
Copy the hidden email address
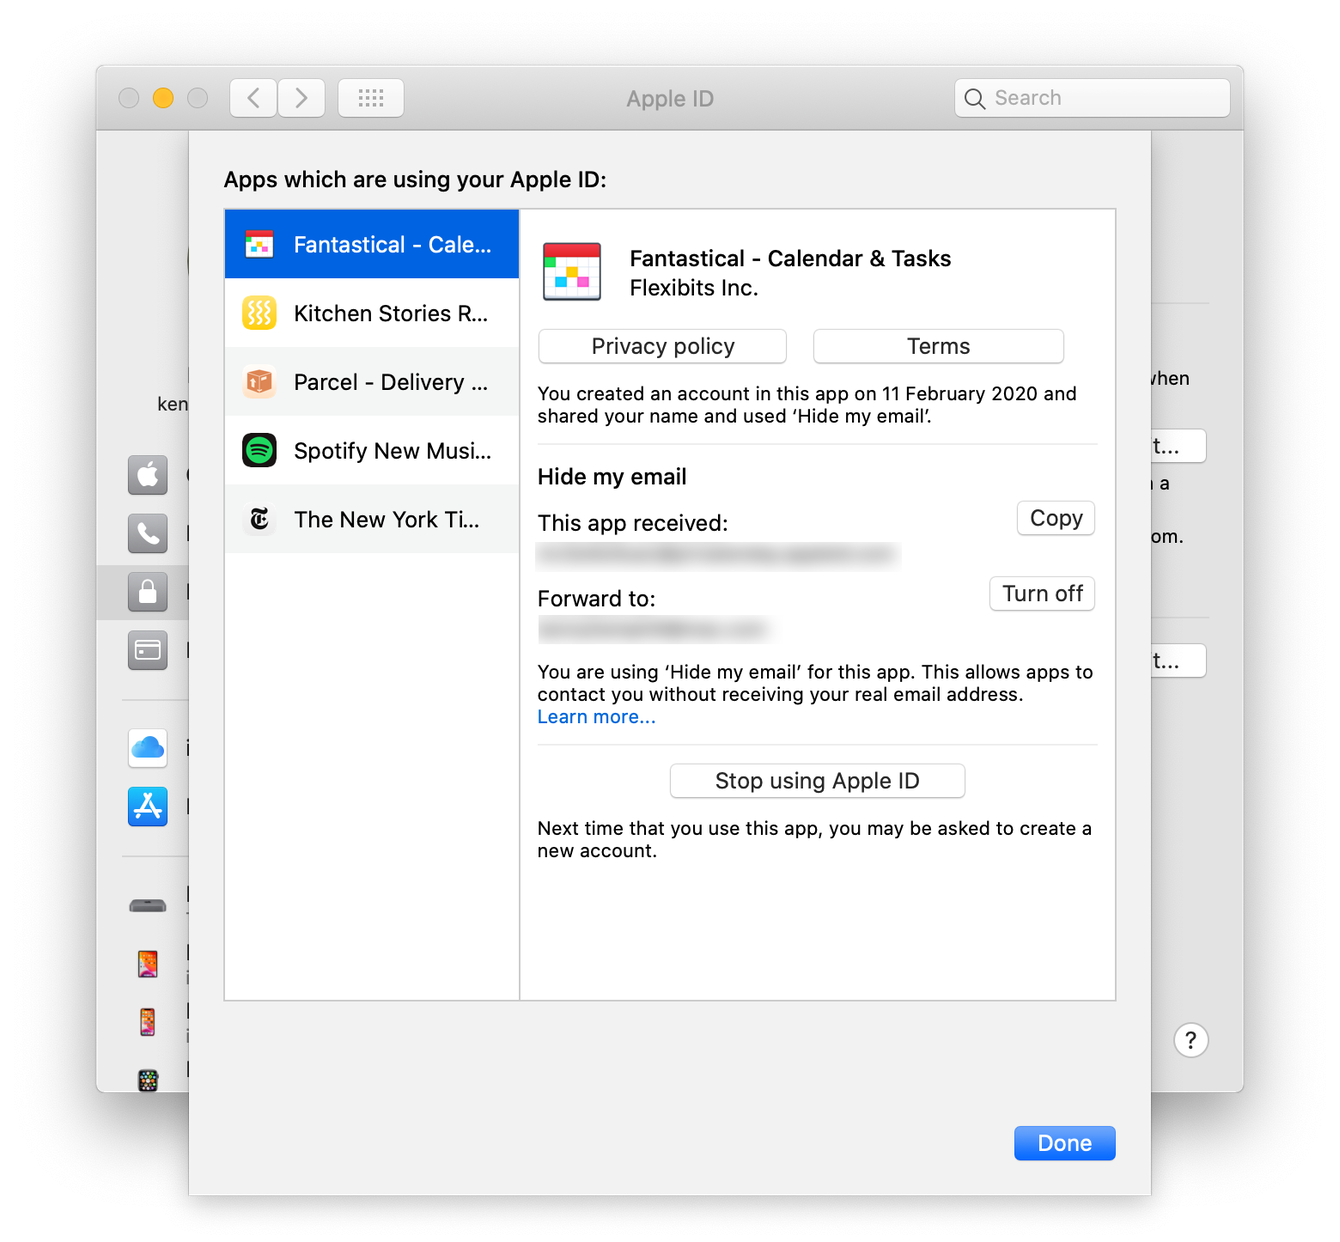pos(1056,518)
